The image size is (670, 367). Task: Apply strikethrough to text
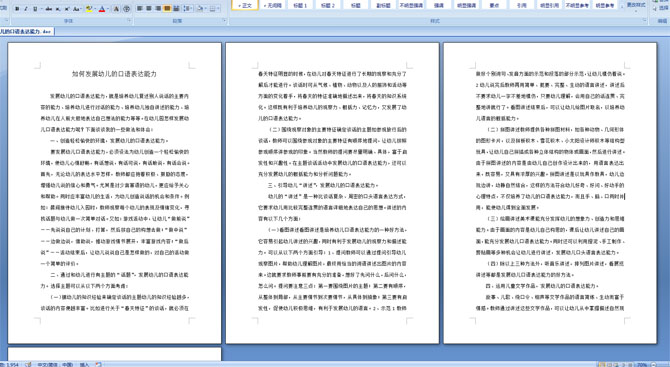tap(49, 9)
